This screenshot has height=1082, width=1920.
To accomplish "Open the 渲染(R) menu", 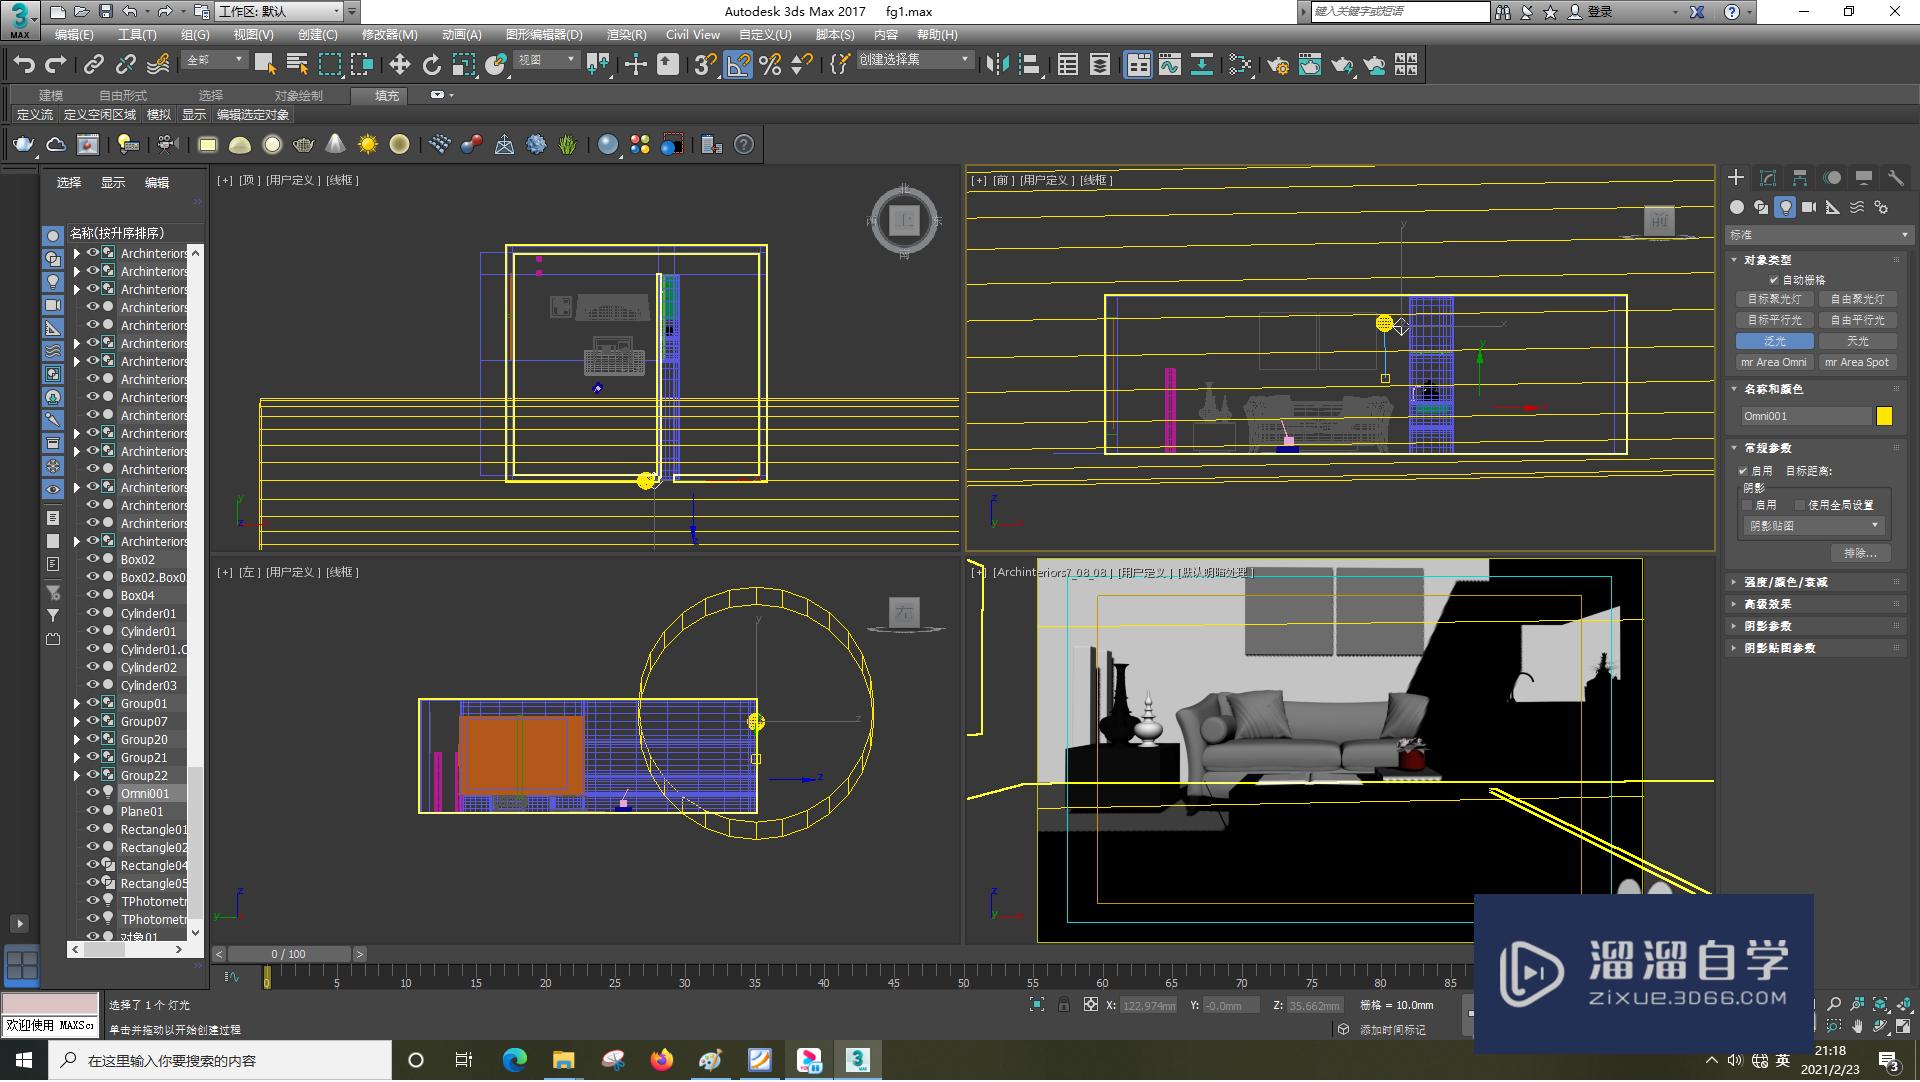I will pos(626,34).
